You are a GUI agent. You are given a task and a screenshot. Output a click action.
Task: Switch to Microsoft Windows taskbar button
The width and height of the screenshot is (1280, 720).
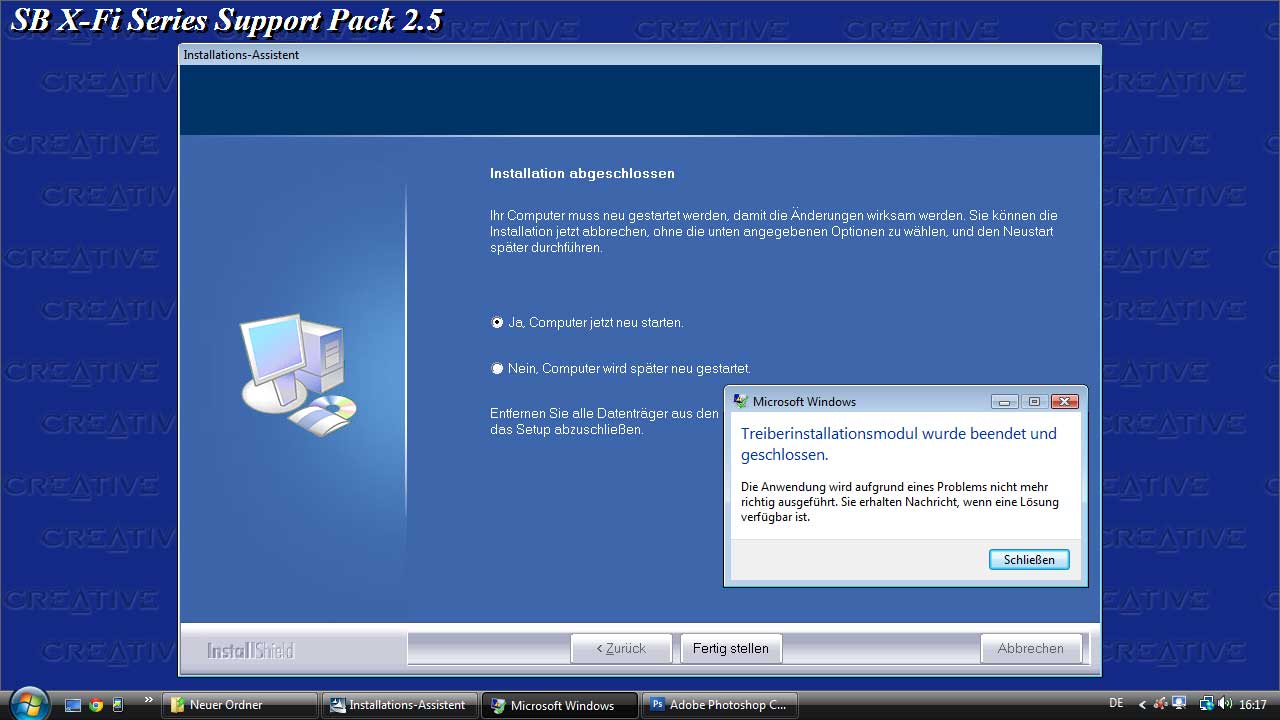pyautogui.click(x=560, y=705)
